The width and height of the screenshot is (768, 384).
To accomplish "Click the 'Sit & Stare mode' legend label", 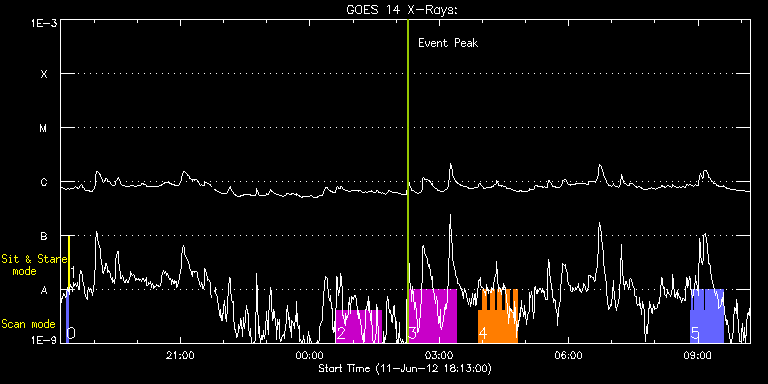I will click(x=34, y=264).
